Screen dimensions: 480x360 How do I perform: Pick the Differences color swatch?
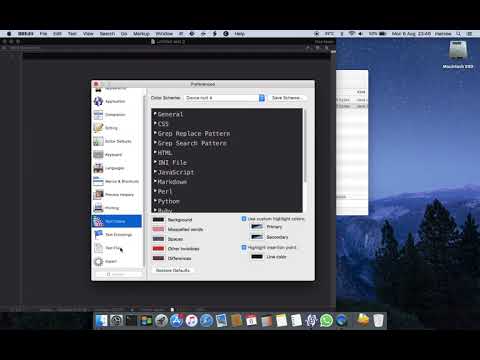[158, 258]
